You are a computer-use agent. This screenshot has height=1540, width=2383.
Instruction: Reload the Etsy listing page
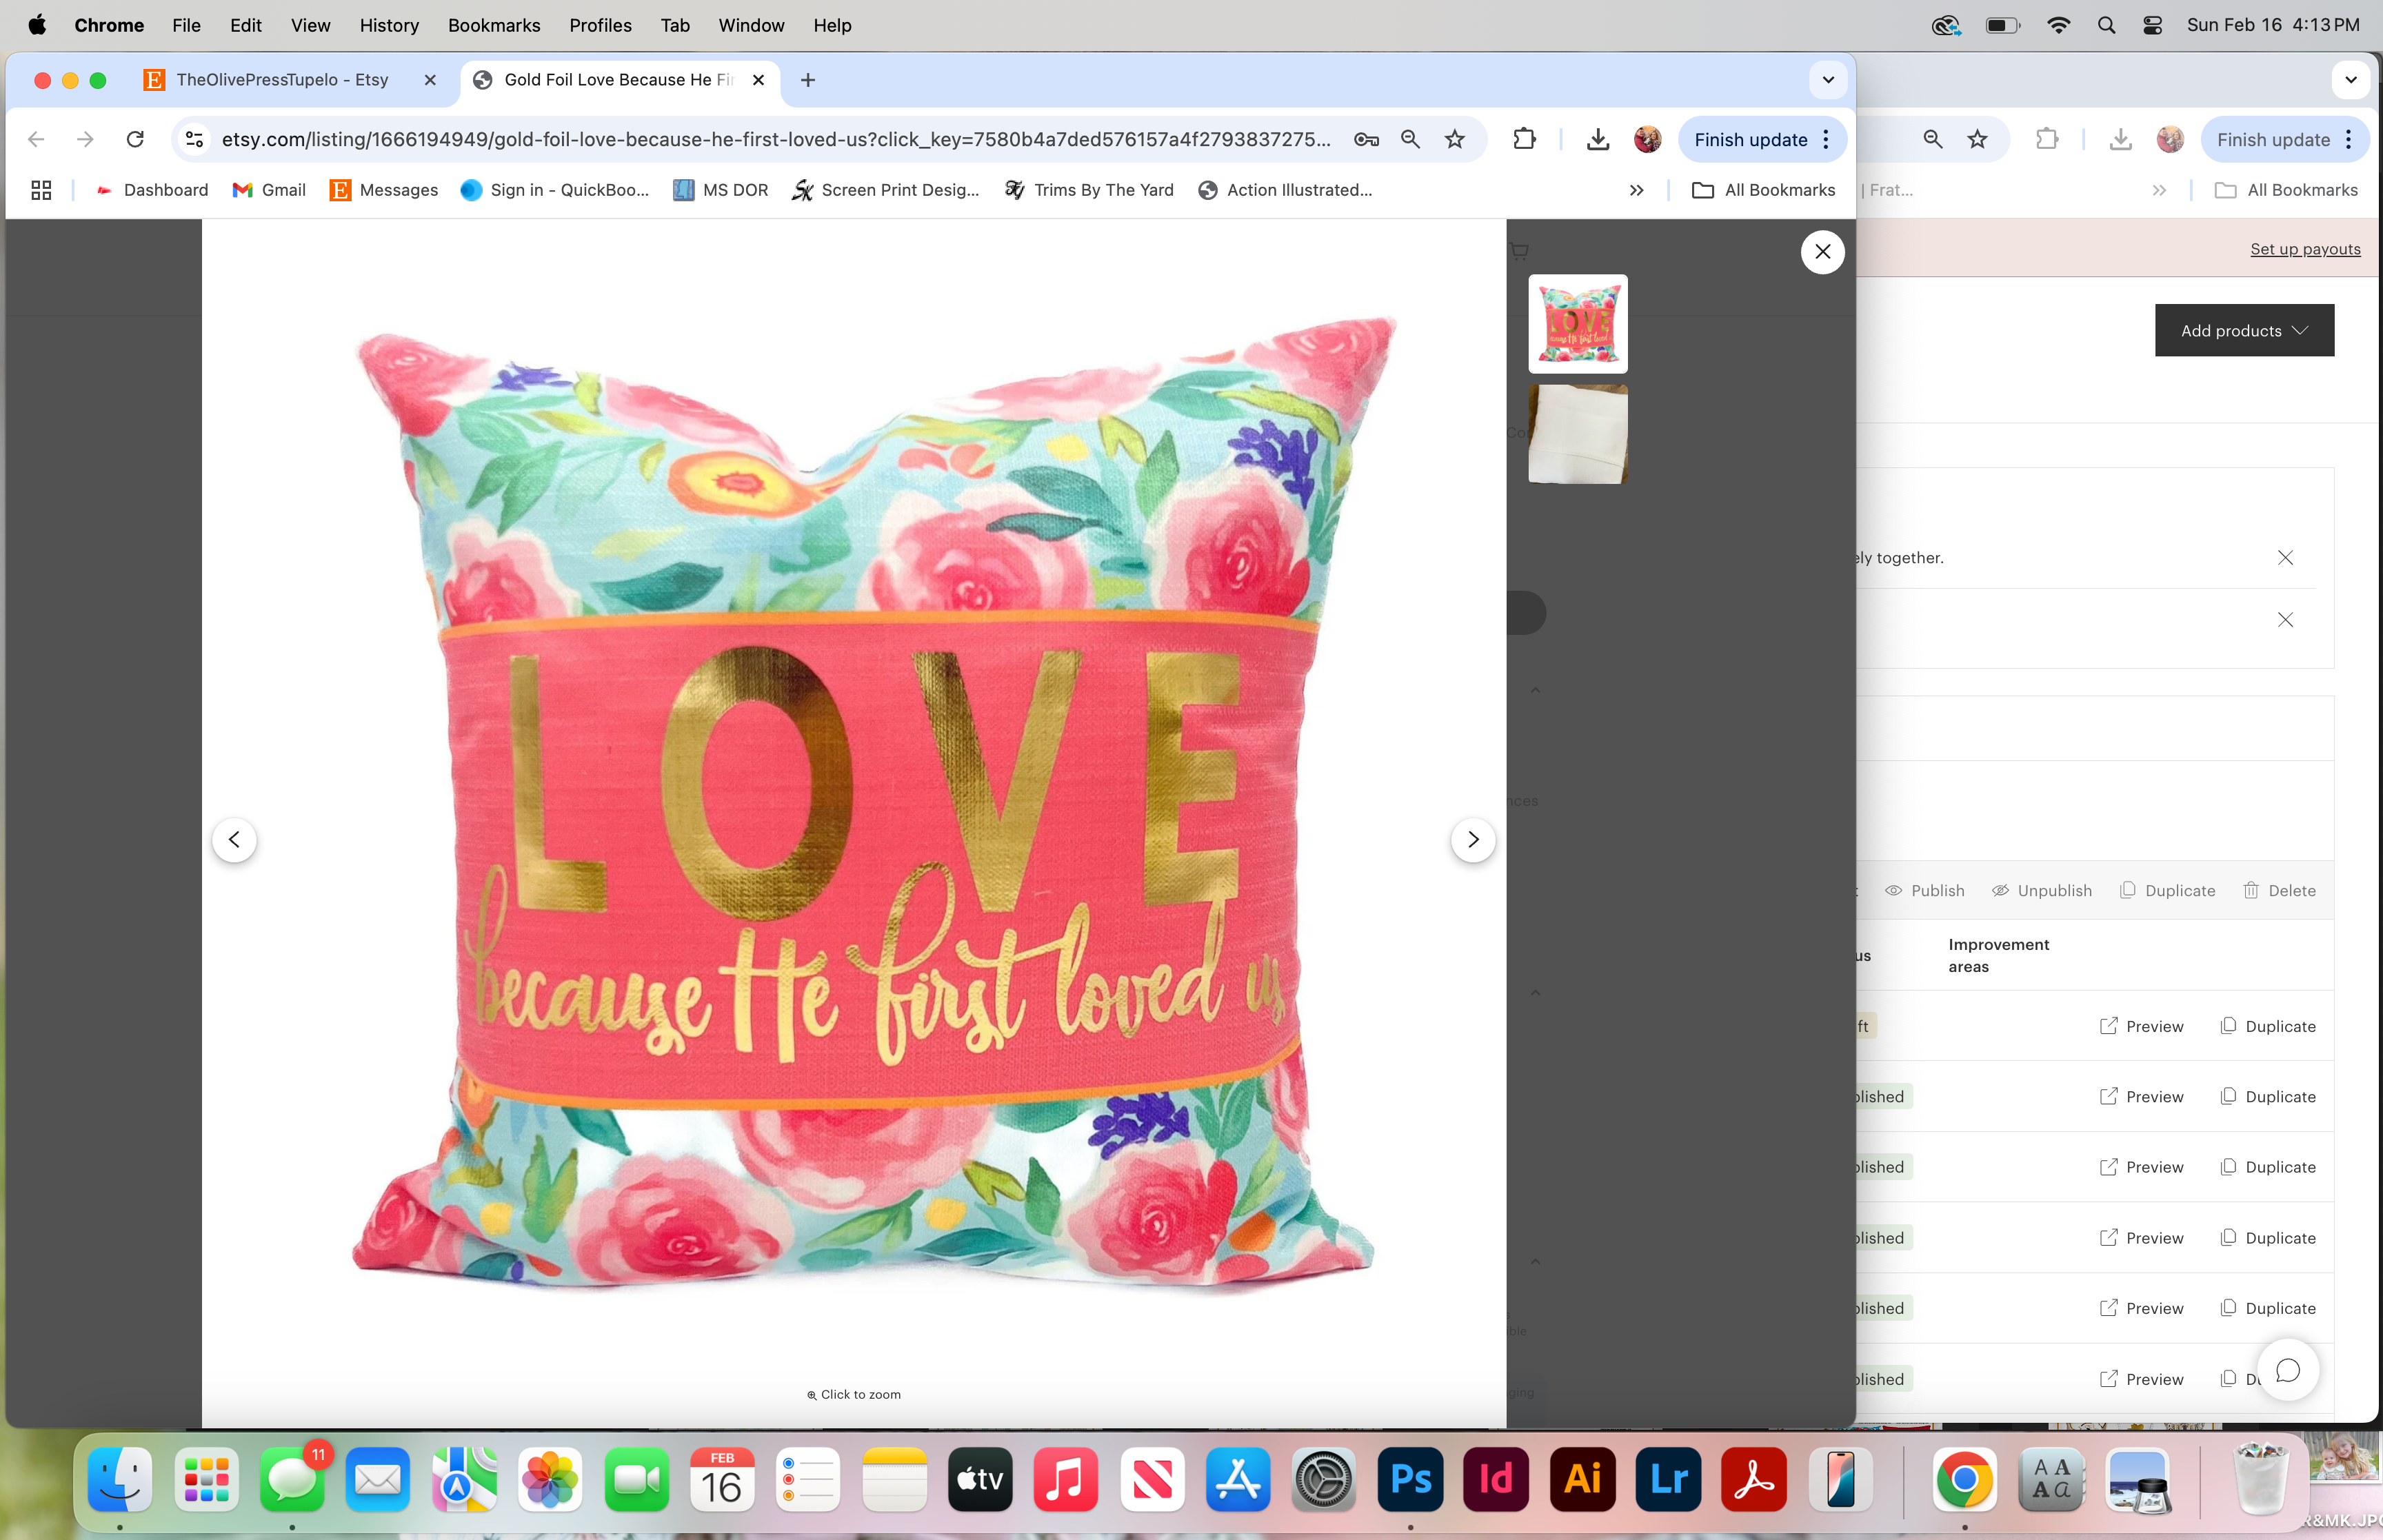pos(135,139)
